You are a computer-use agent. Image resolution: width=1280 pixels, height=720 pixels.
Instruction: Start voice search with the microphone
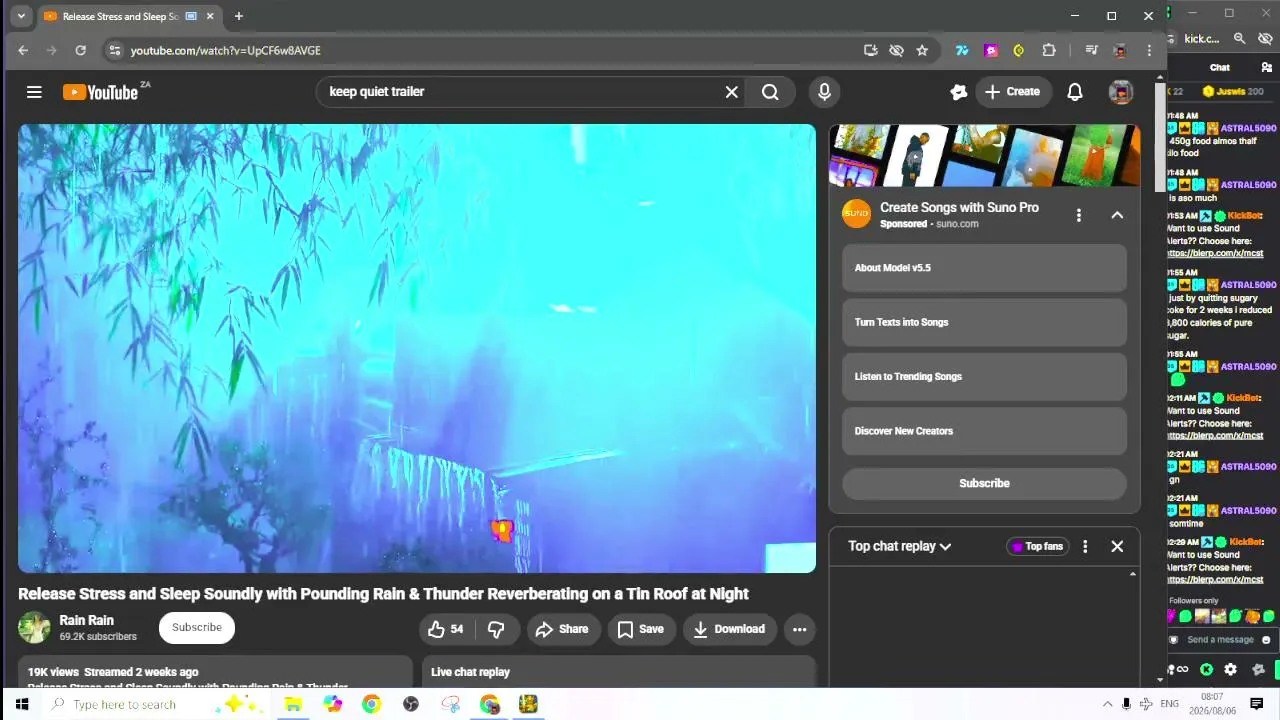click(x=824, y=92)
